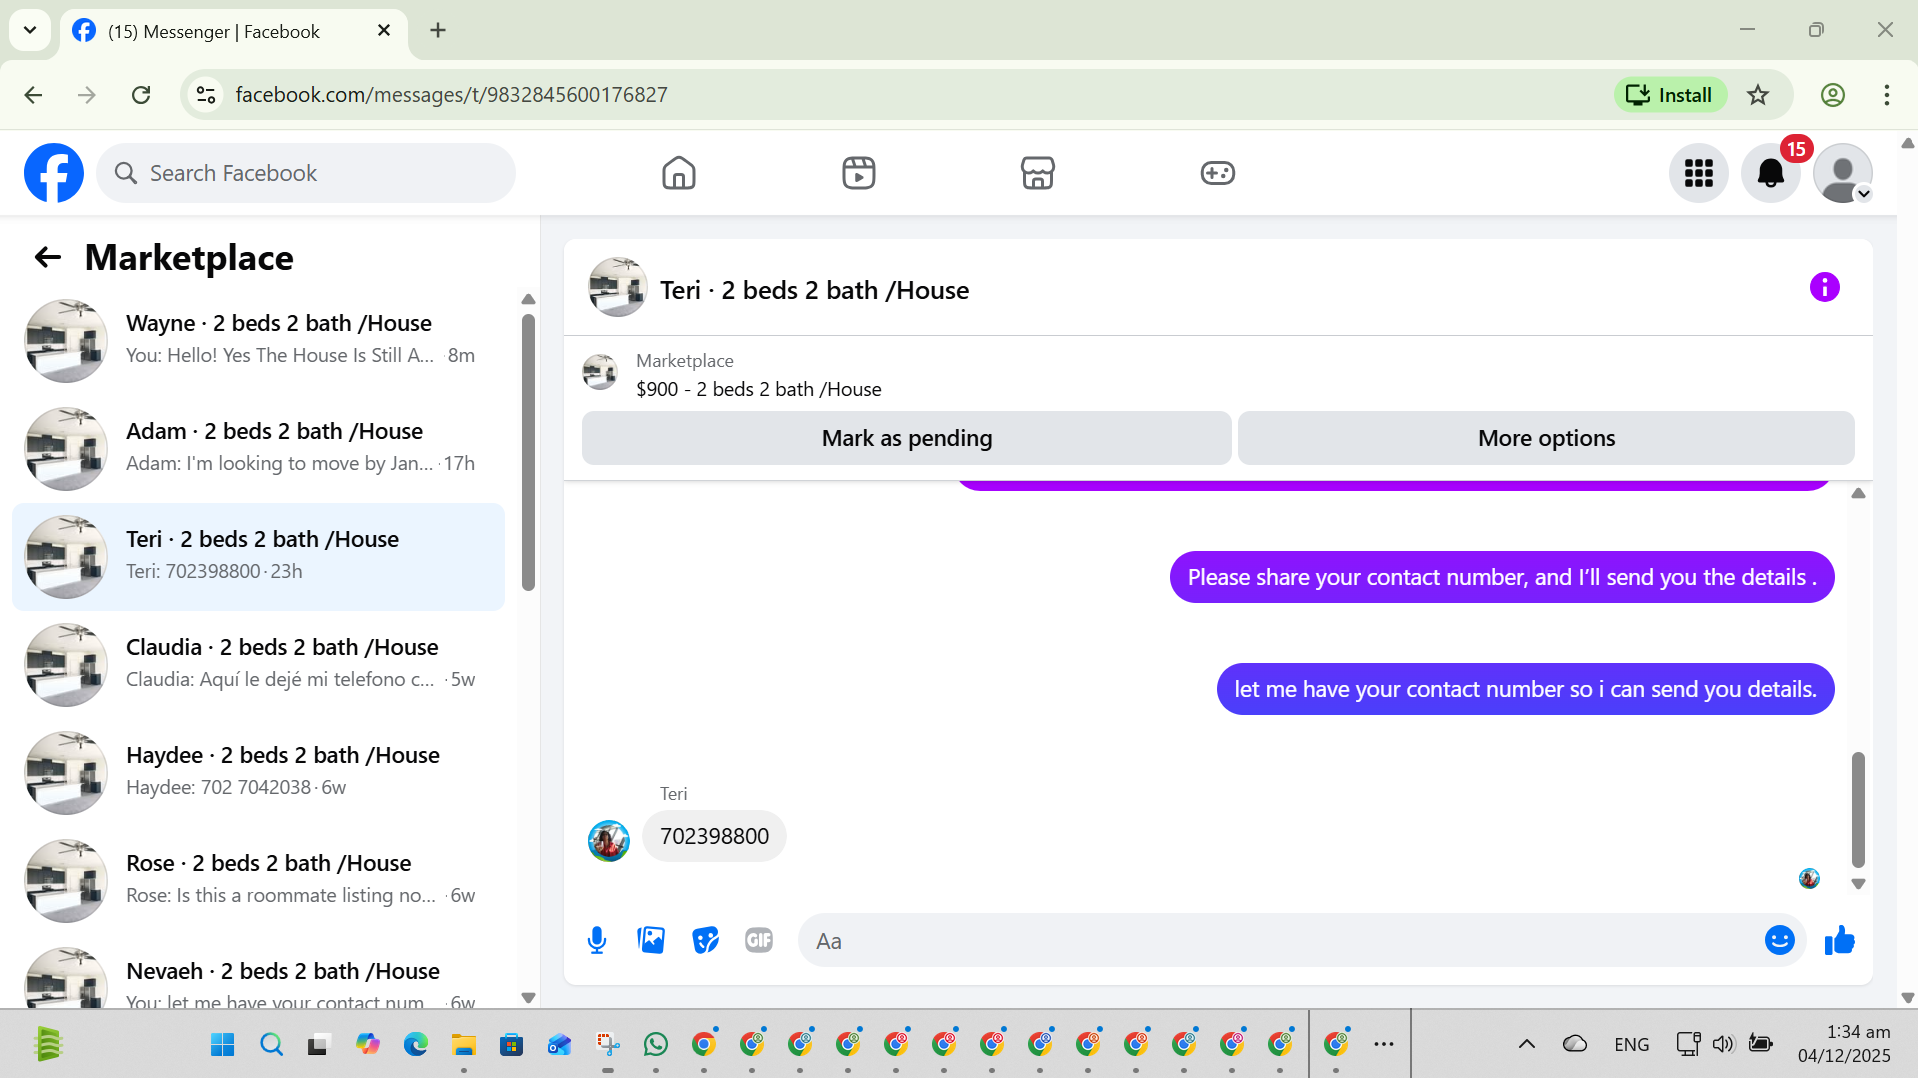Open the Marketplace storefront icon

pos(1038,173)
